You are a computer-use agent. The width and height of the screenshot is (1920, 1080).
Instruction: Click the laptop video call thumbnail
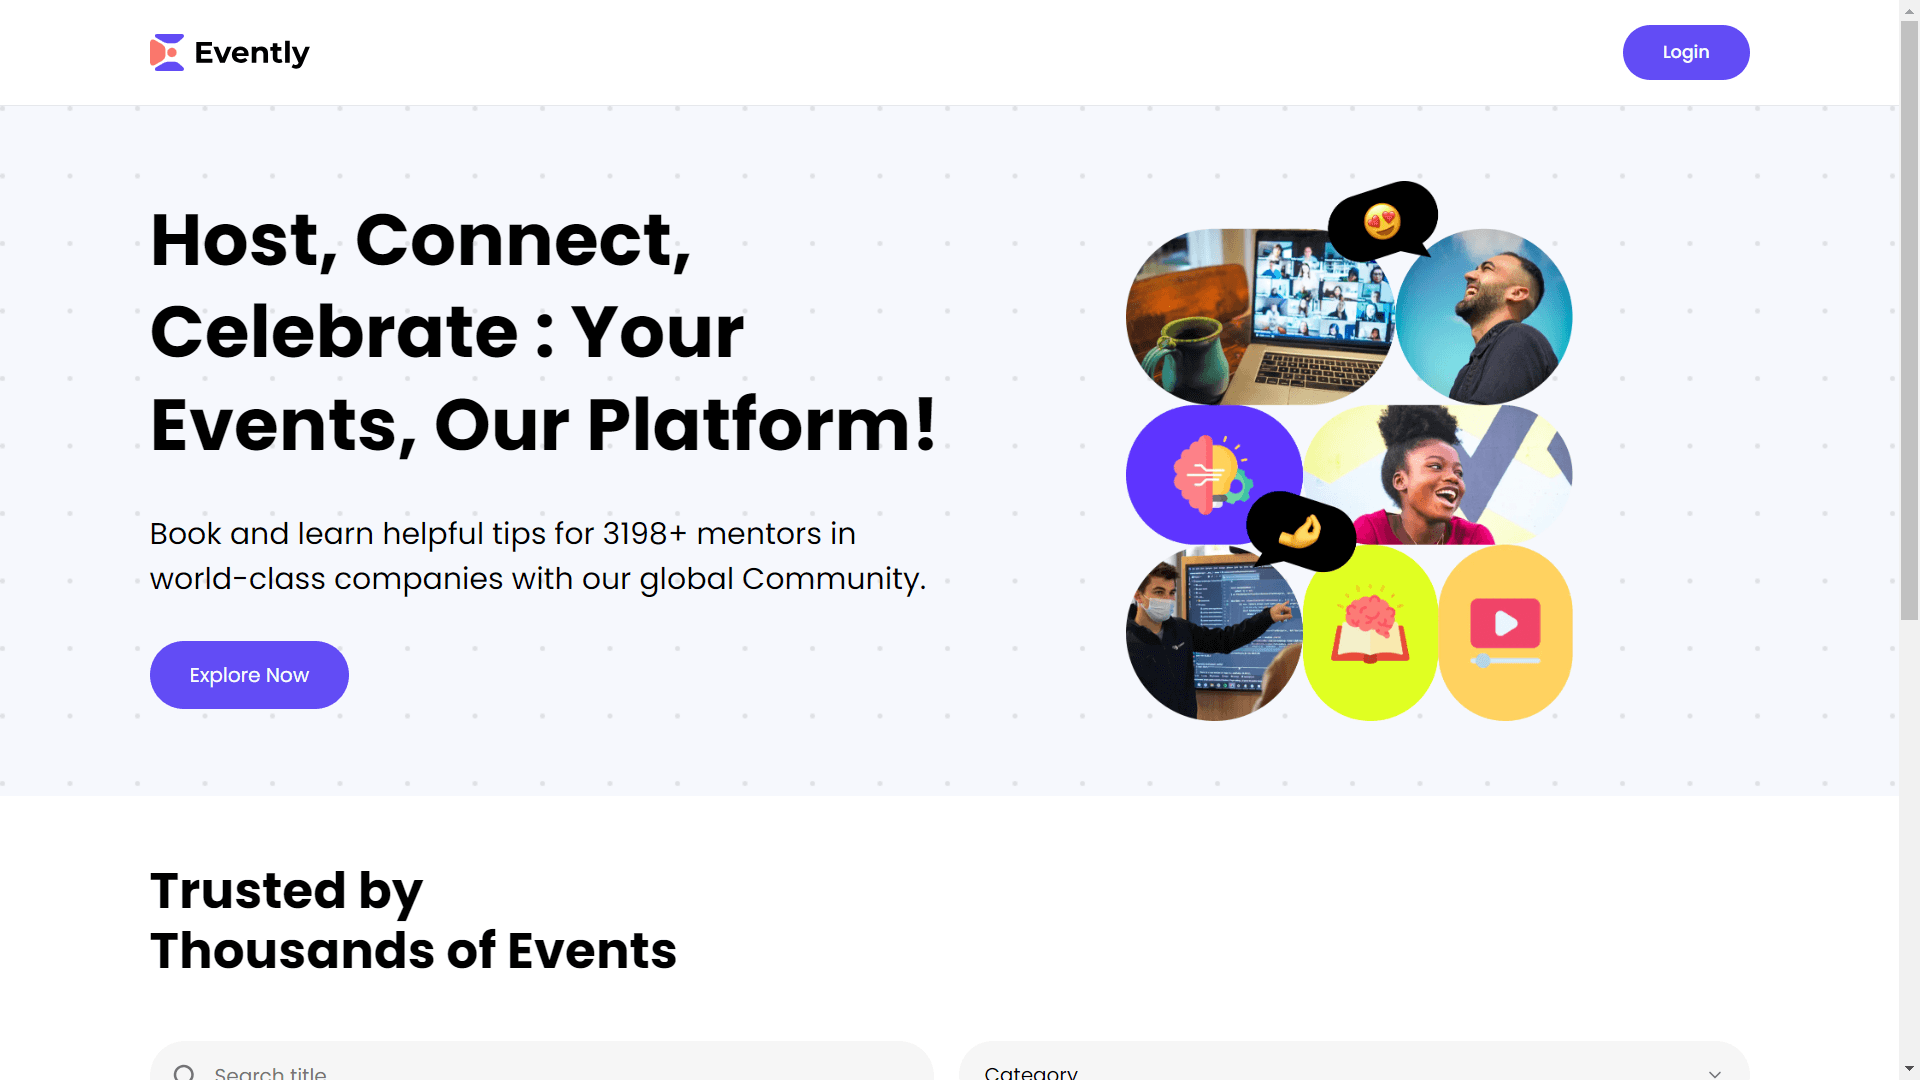pyautogui.click(x=1260, y=317)
